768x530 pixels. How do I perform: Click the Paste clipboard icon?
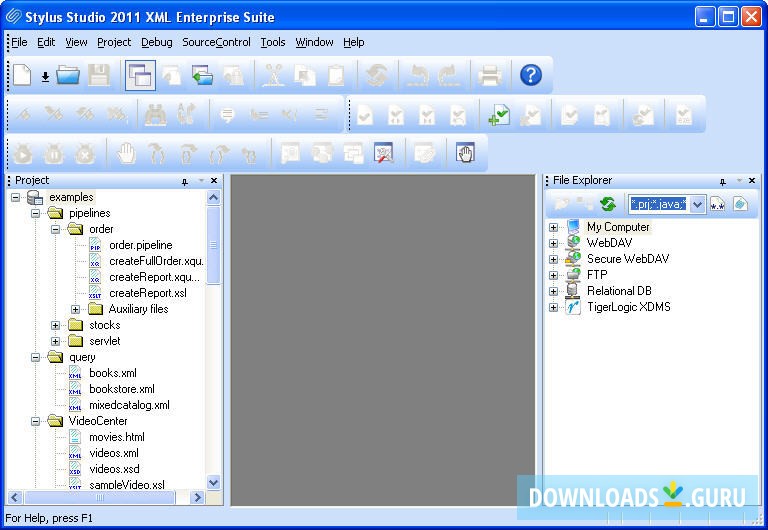(336, 75)
